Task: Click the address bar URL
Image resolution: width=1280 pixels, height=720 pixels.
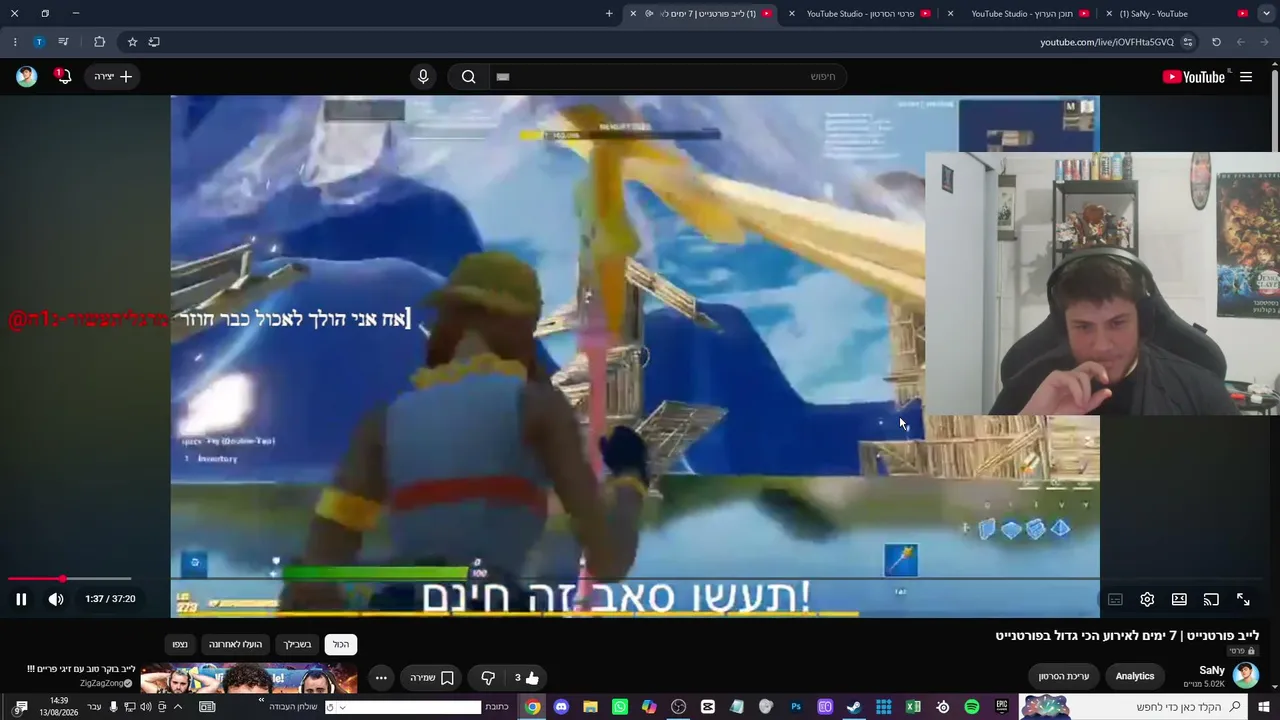Action: 1107,42
